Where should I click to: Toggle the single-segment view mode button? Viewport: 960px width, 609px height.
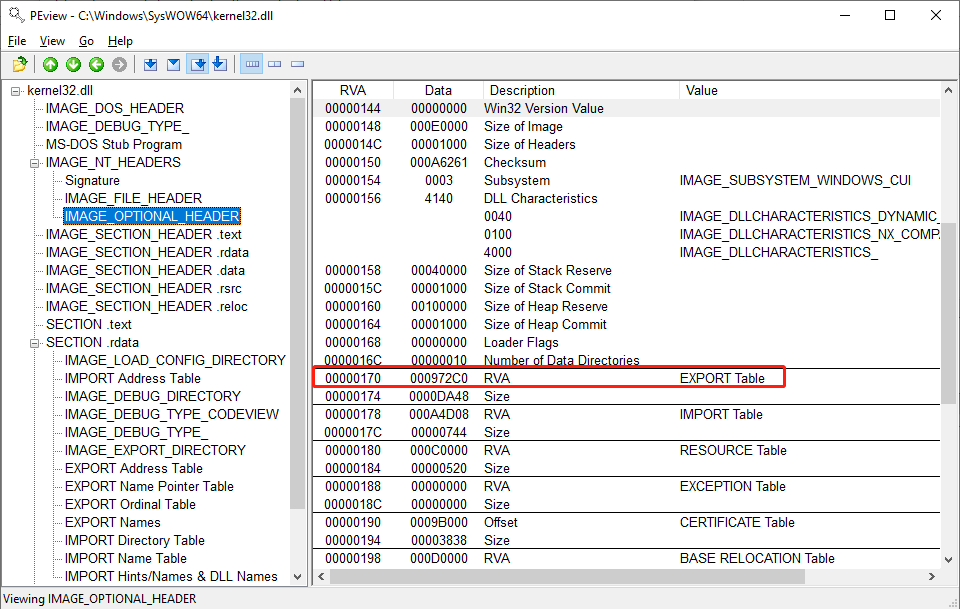coord(297,65)
